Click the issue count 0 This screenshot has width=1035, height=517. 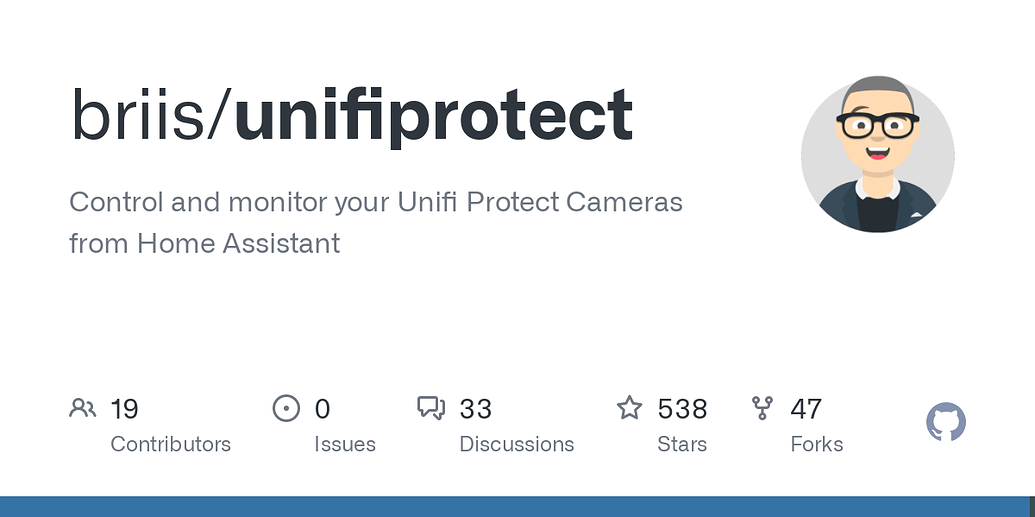pyautogui.click(x=322, y=409)
